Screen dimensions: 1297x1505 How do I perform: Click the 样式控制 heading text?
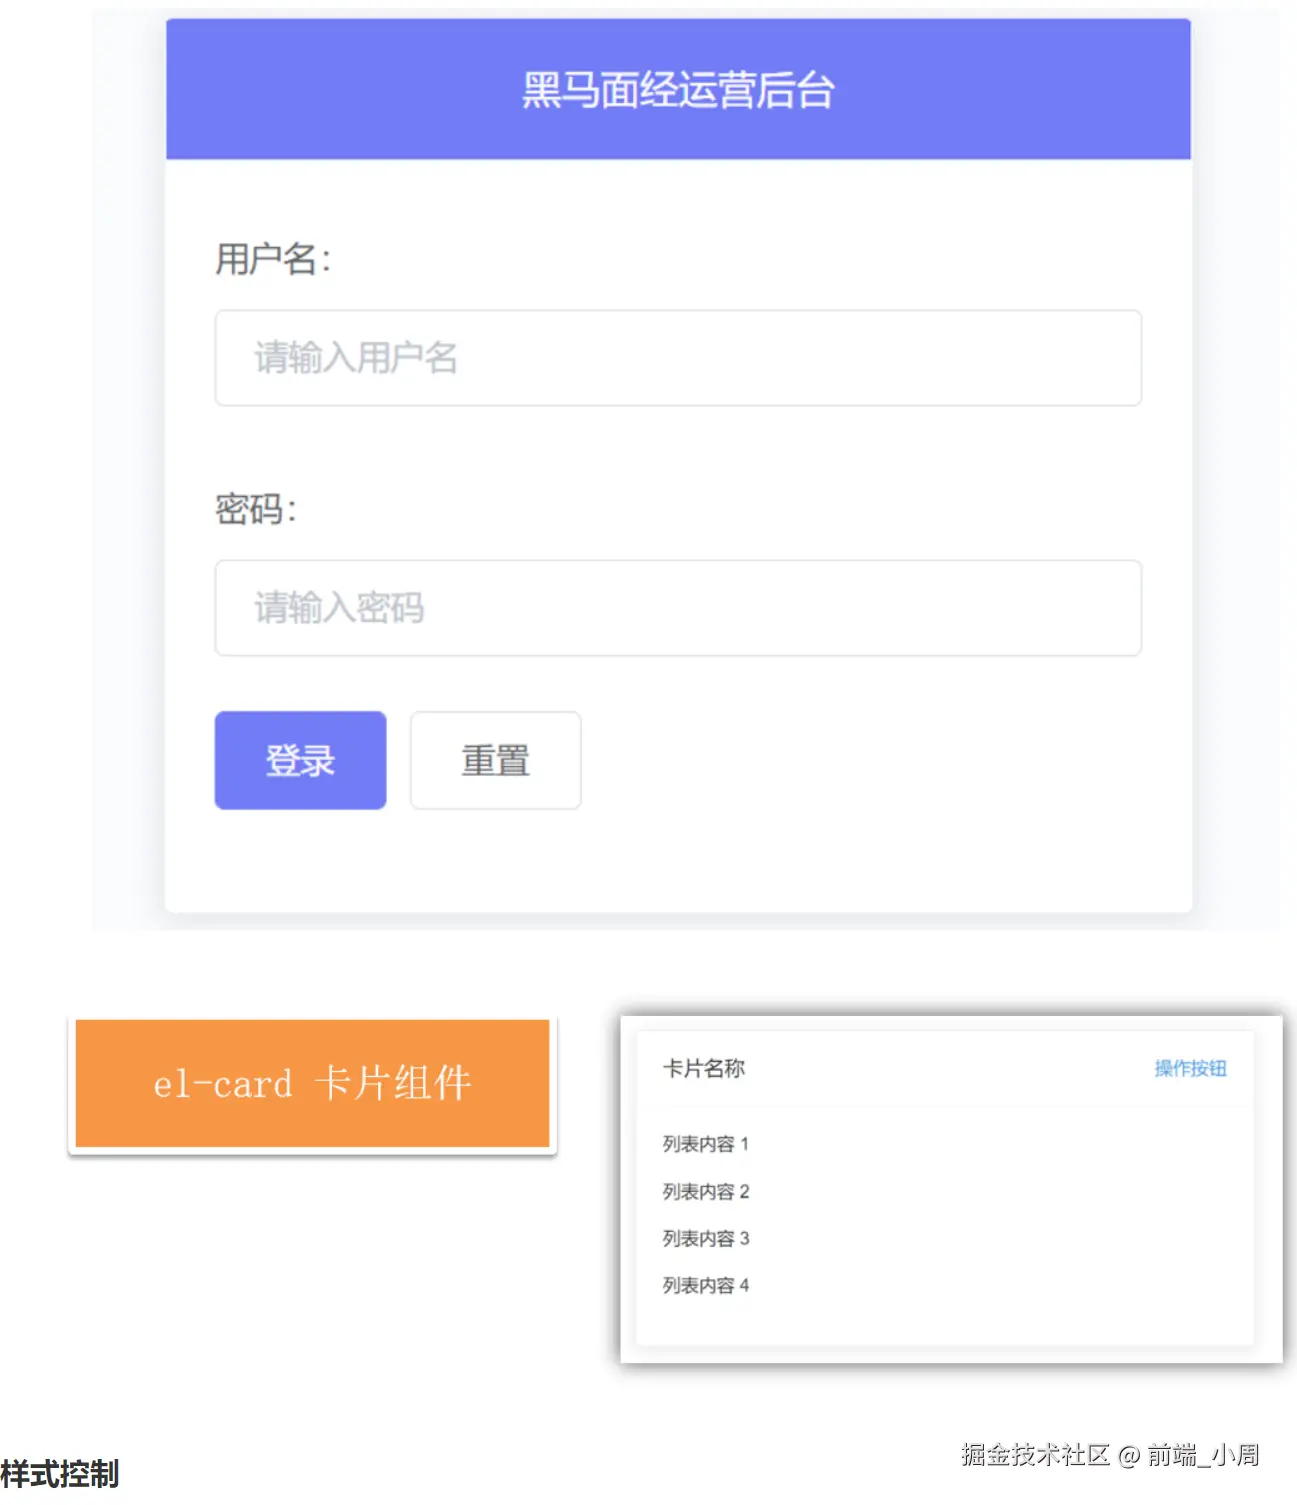(x=60, y=1474)
